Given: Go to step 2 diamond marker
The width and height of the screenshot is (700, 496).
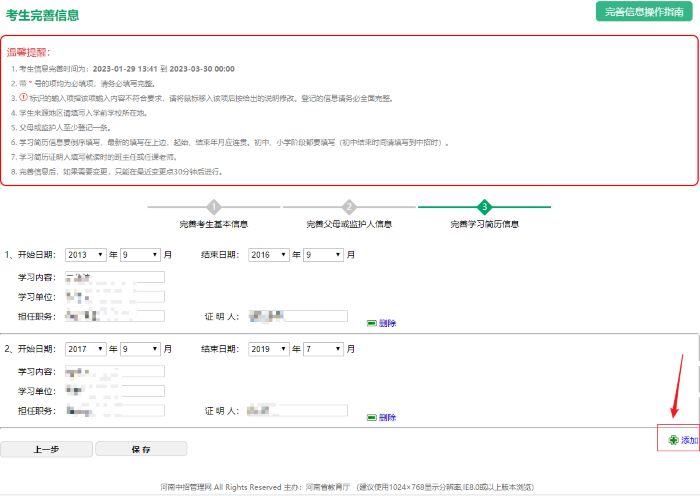Looking at the screenshot, I should (x=349, y=207).
